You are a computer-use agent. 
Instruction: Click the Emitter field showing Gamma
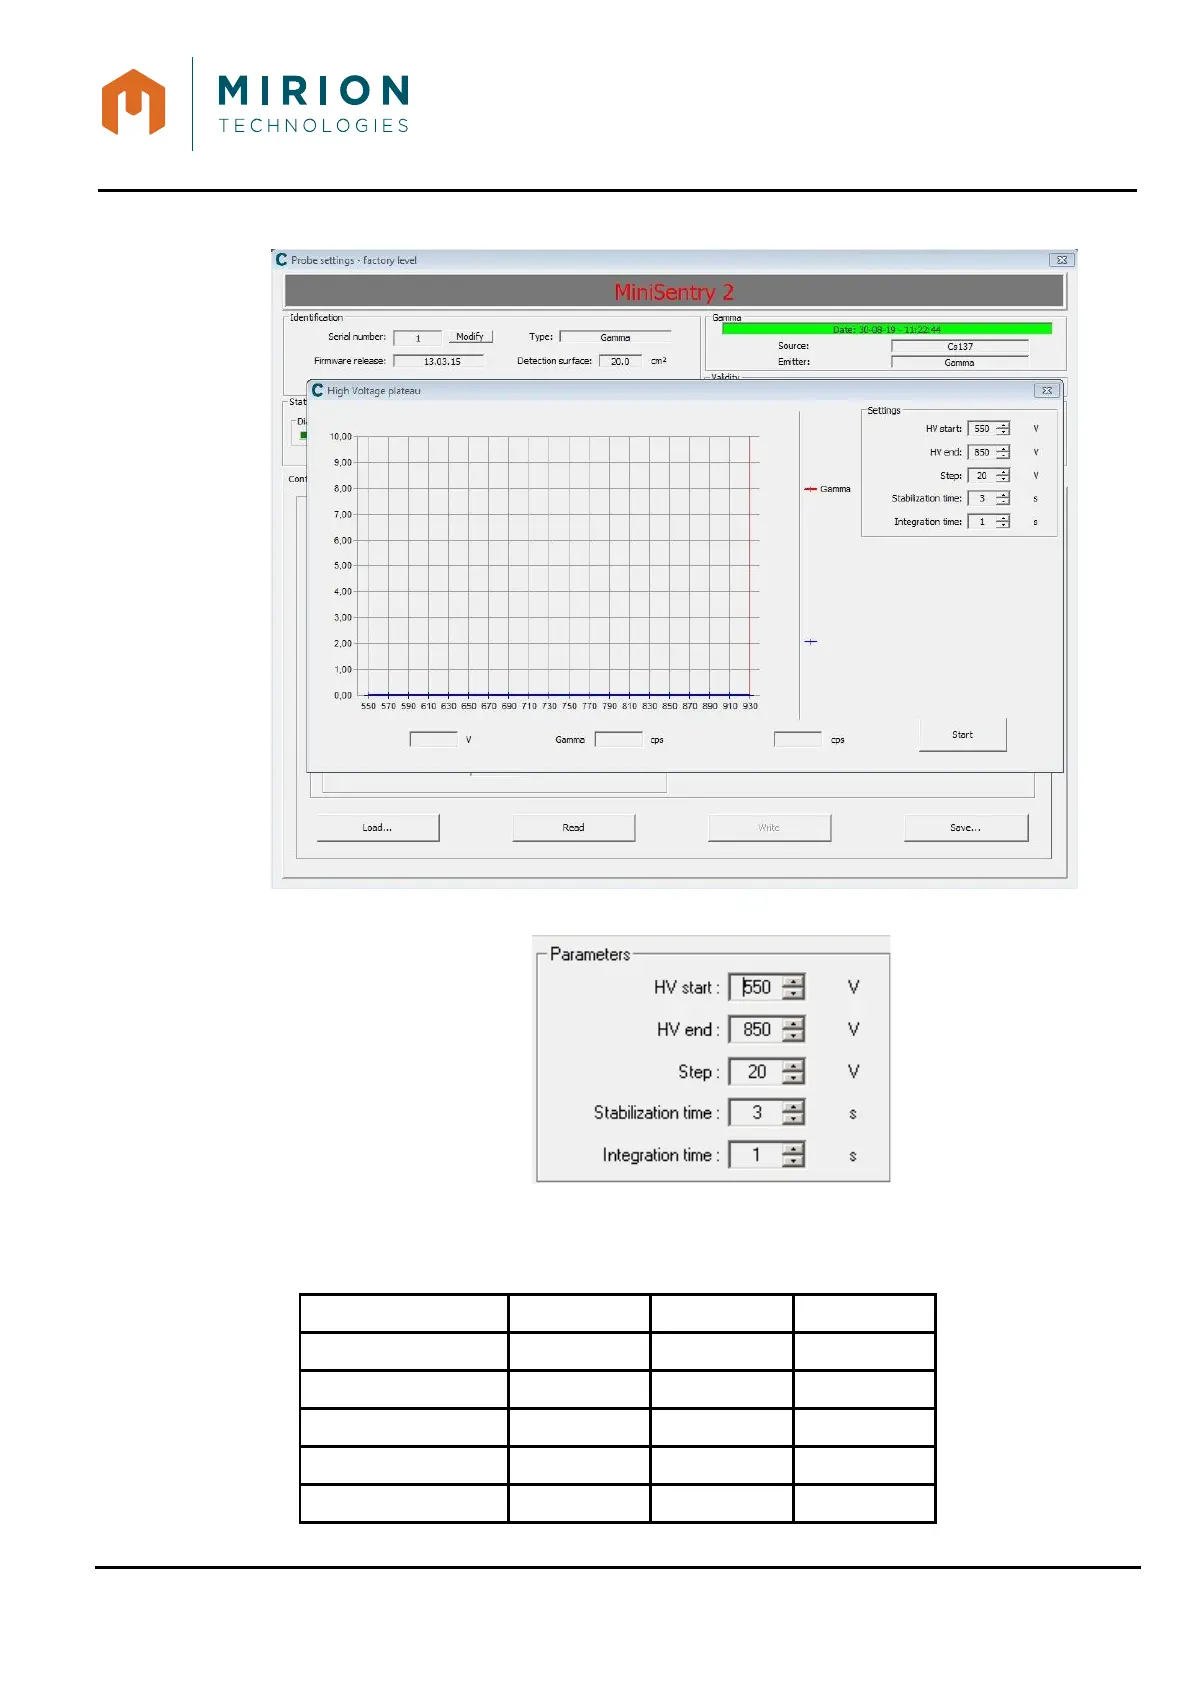pos(959,363)
